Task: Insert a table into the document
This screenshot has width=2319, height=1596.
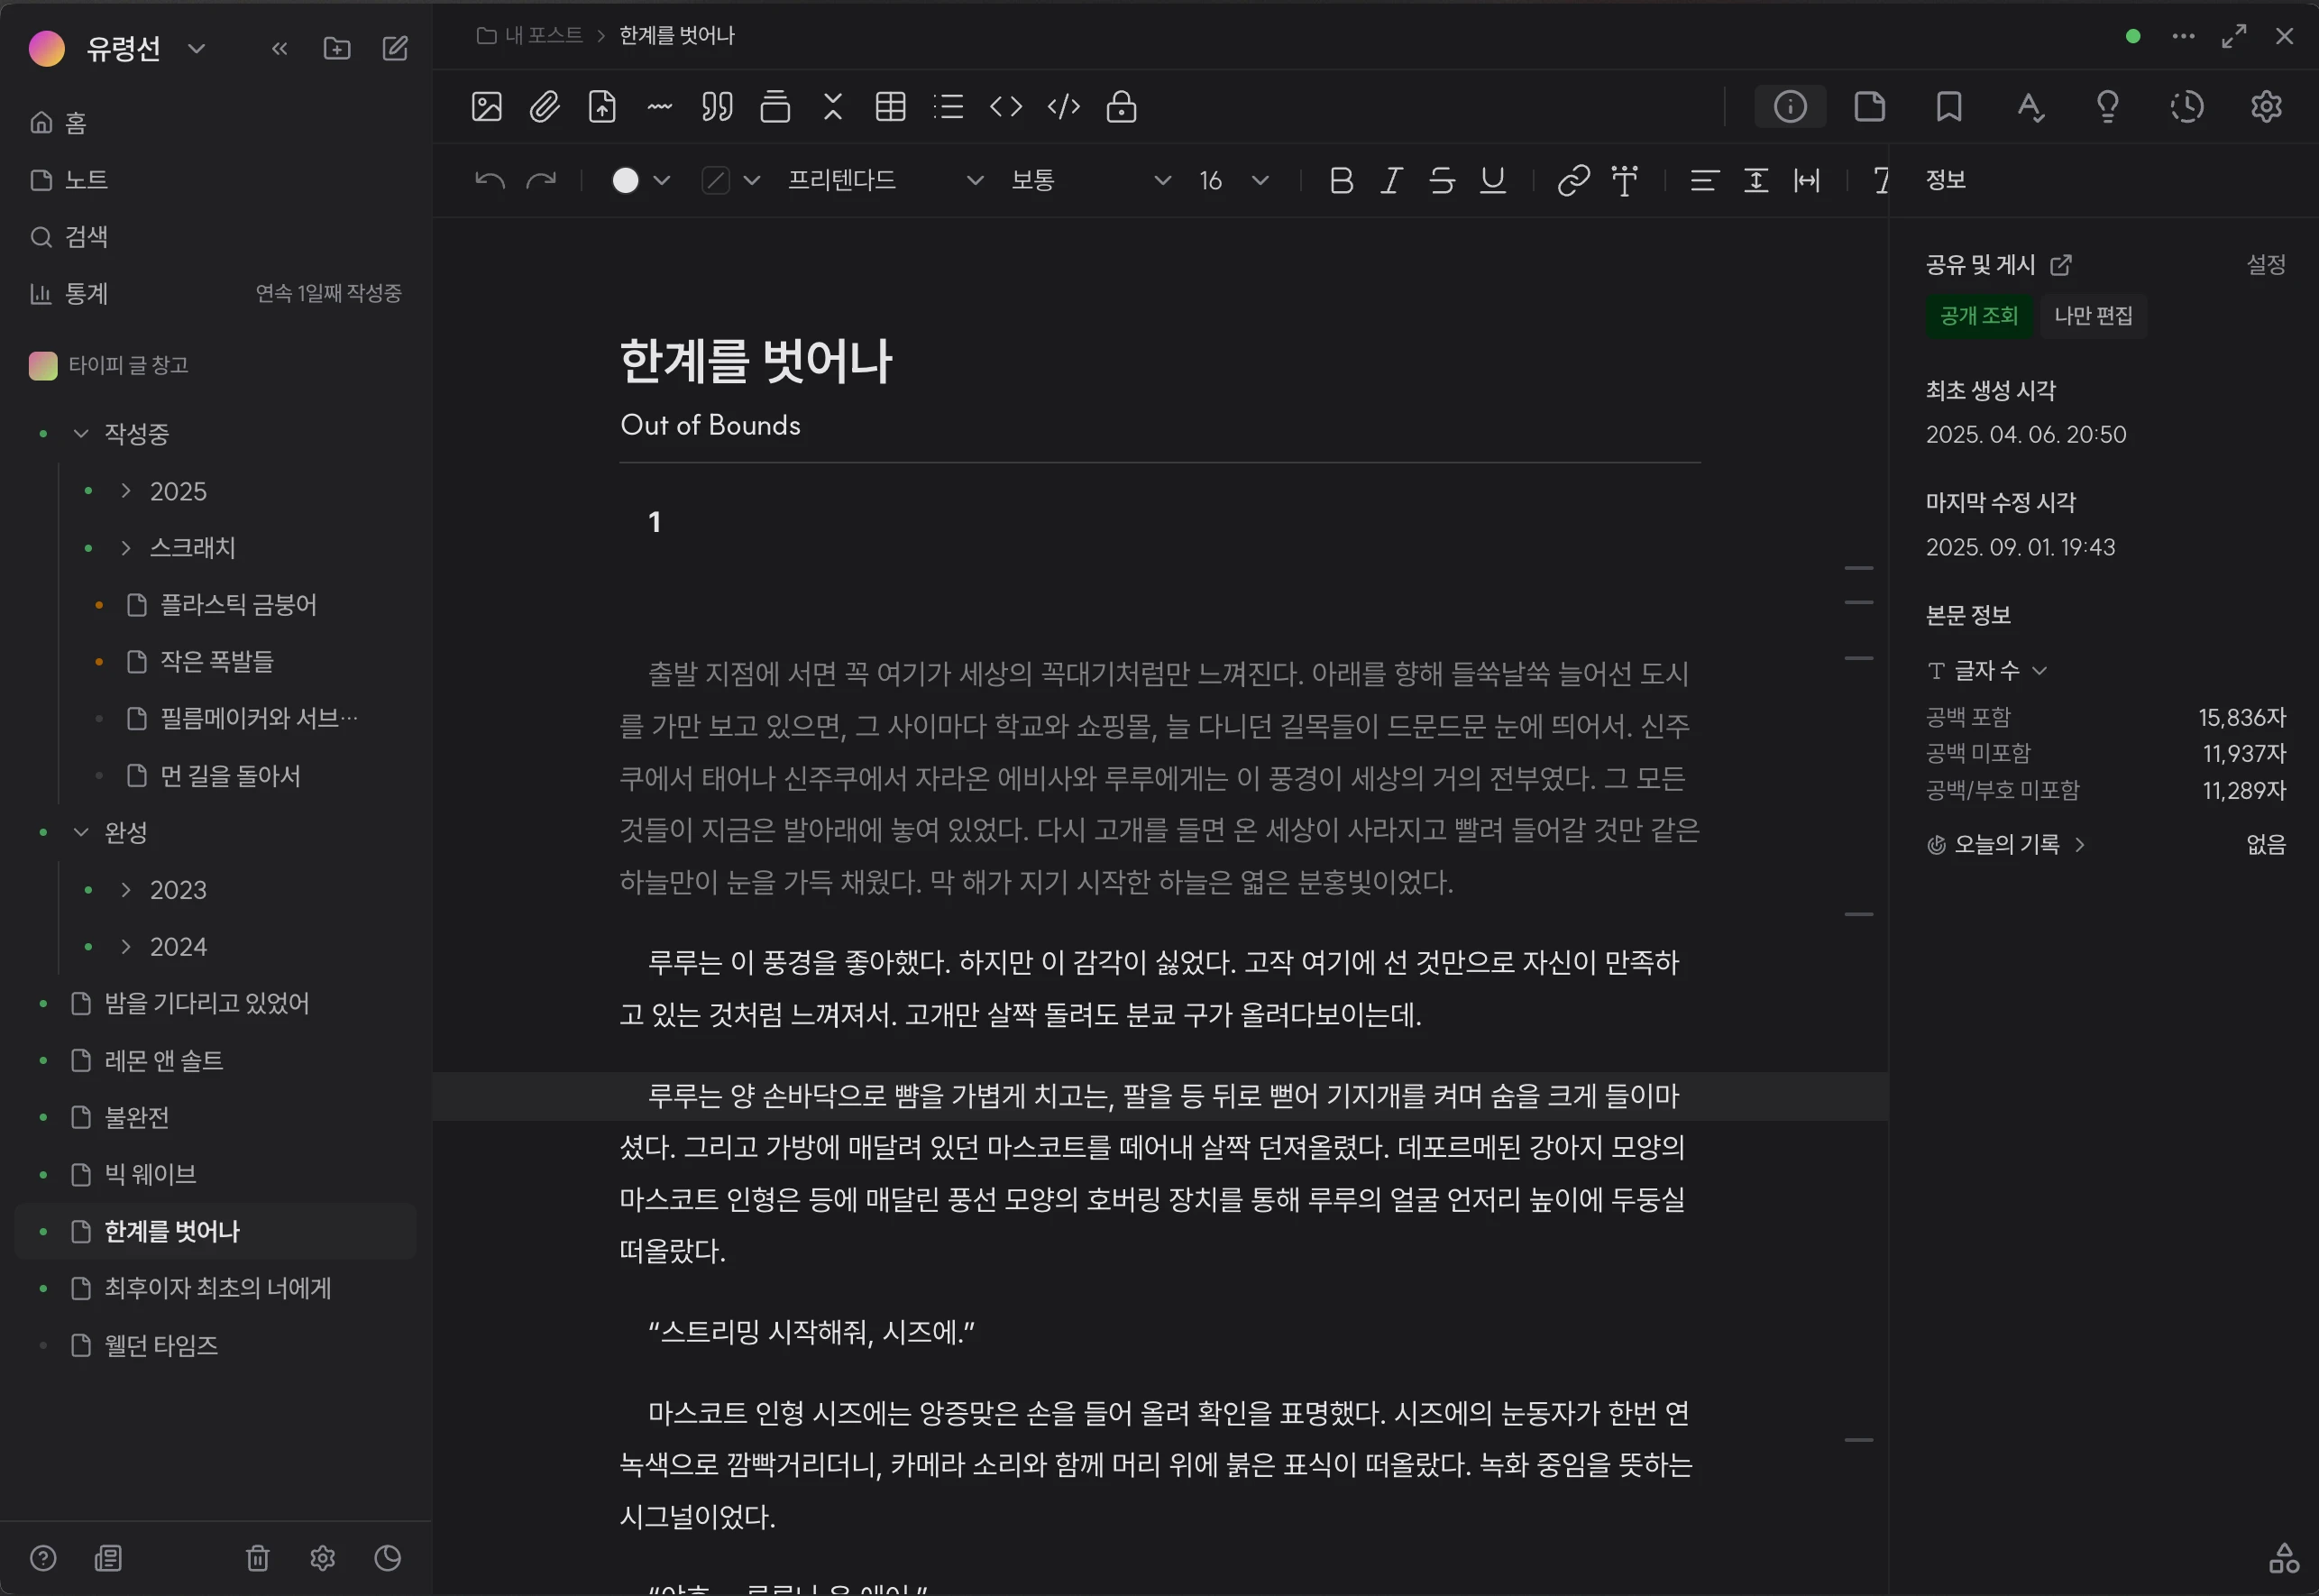Action: click(890, 107)
